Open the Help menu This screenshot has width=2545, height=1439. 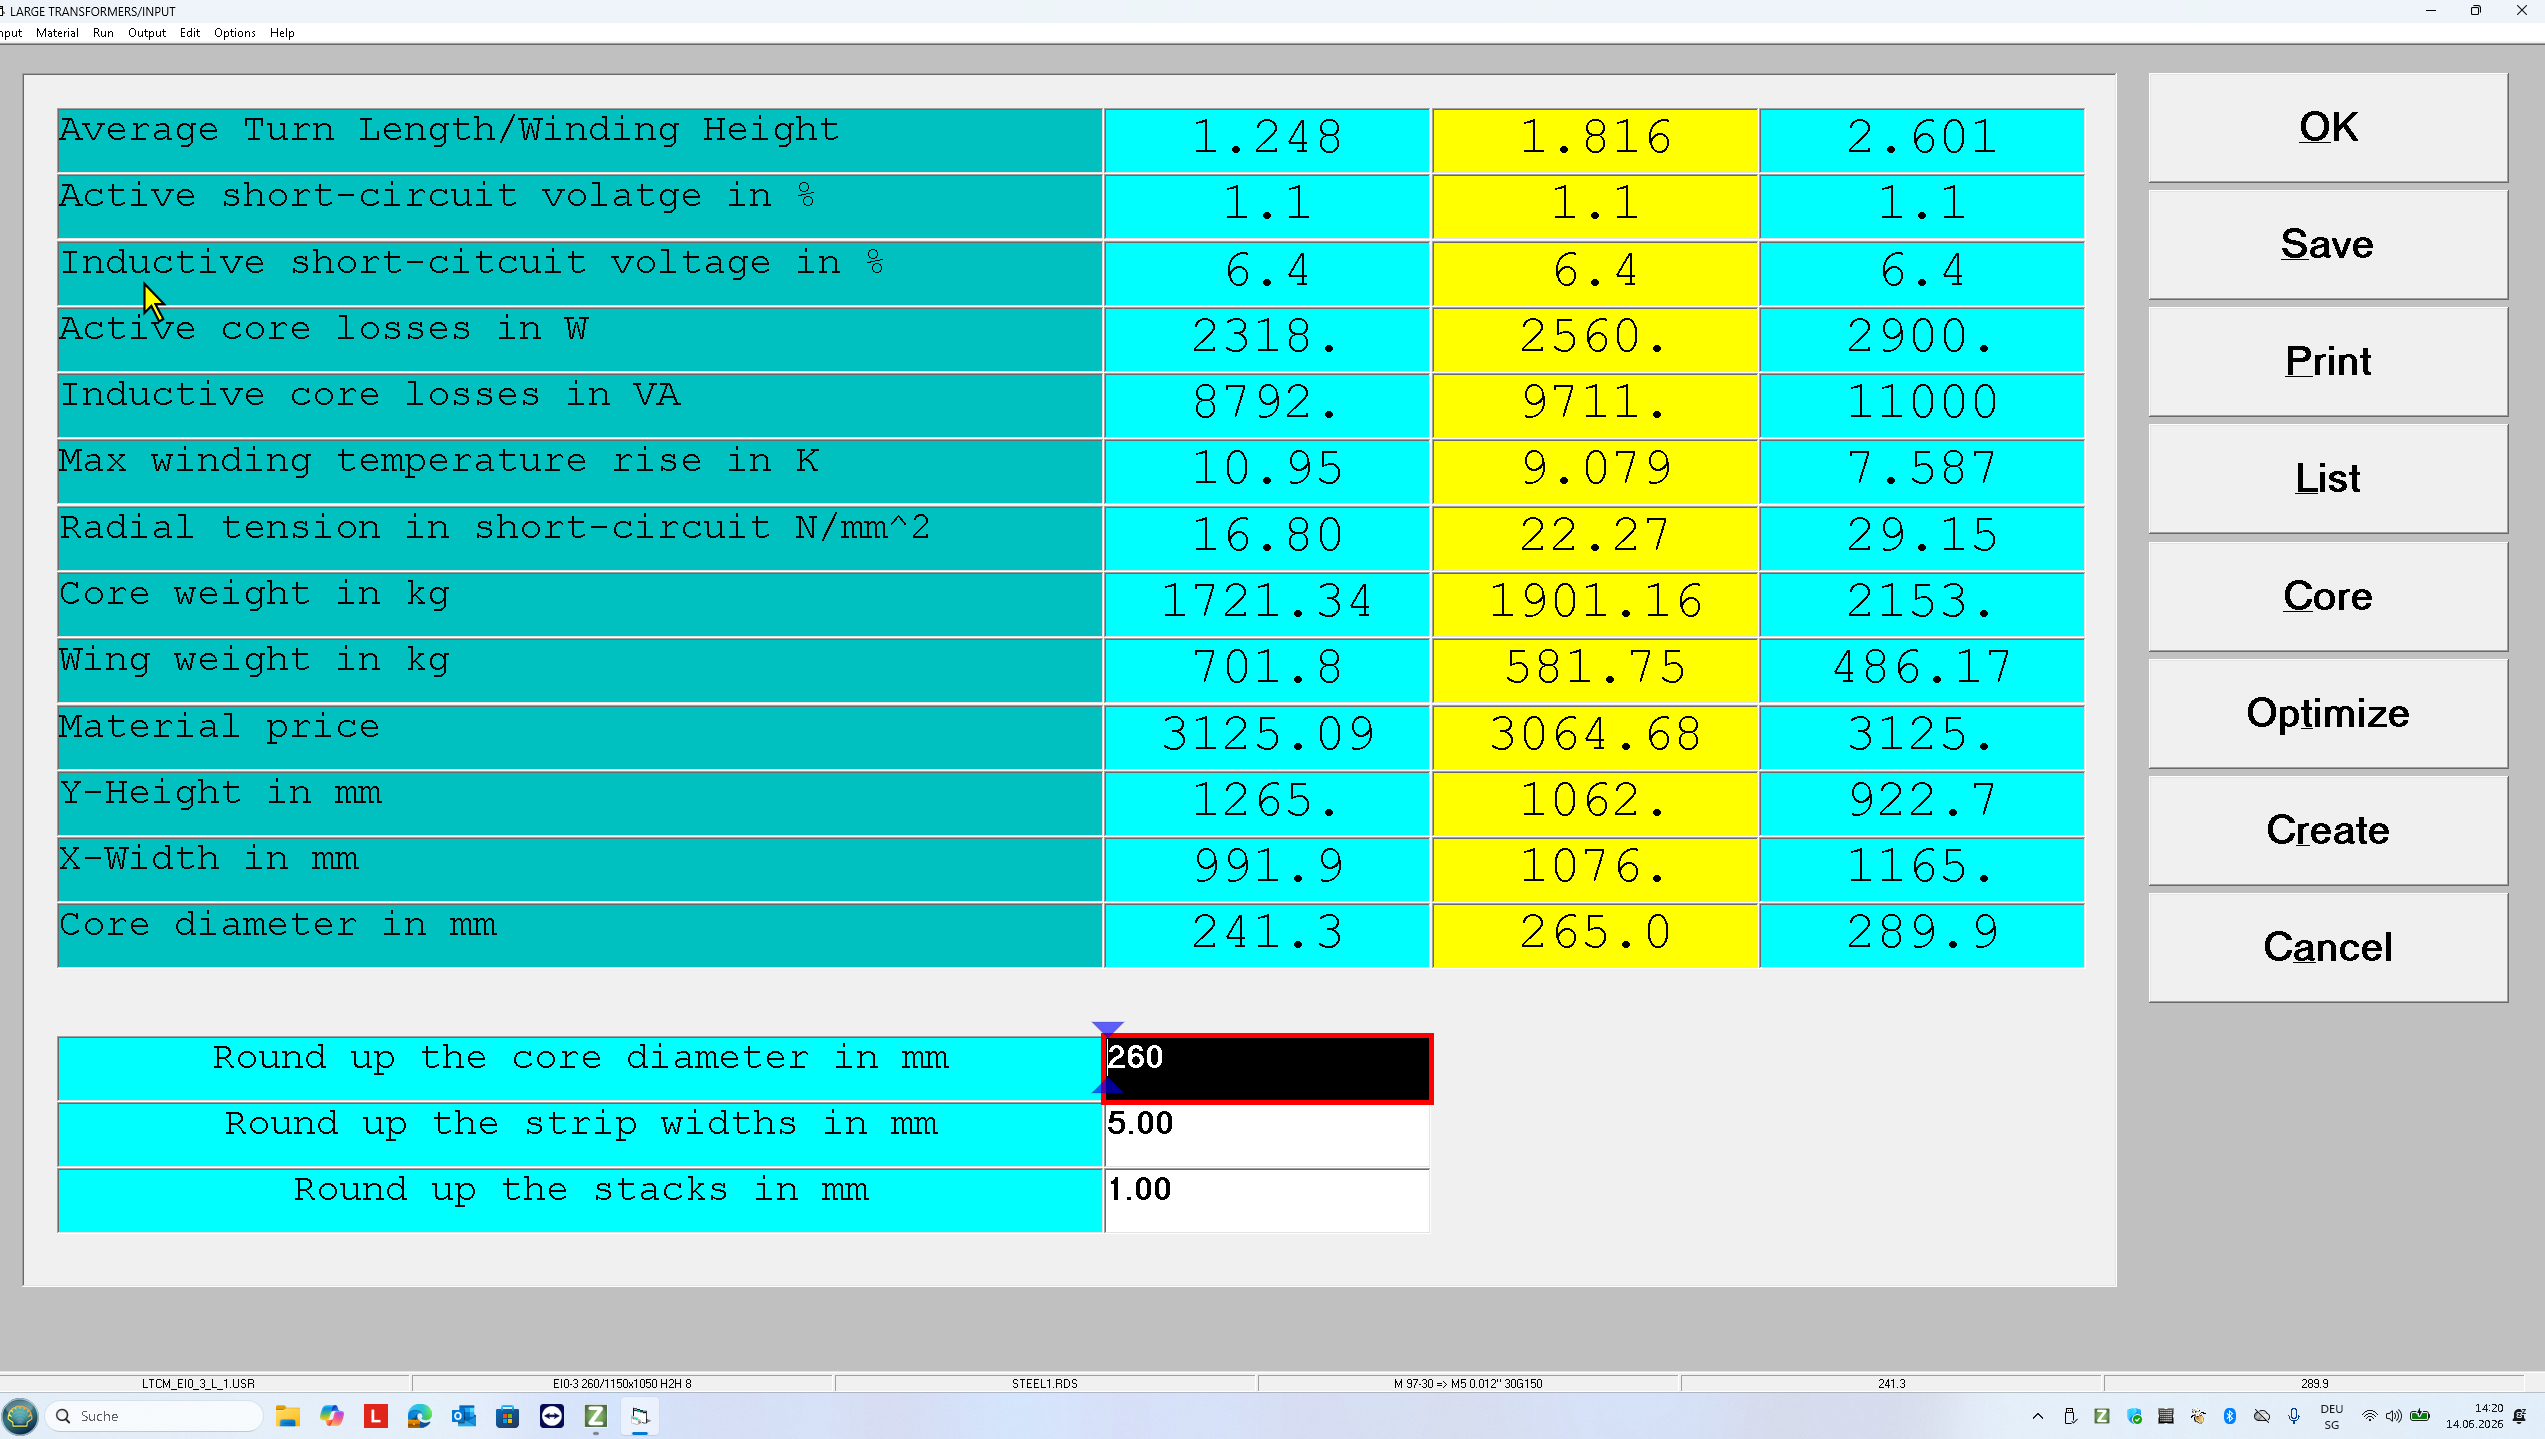click(282, 33)
